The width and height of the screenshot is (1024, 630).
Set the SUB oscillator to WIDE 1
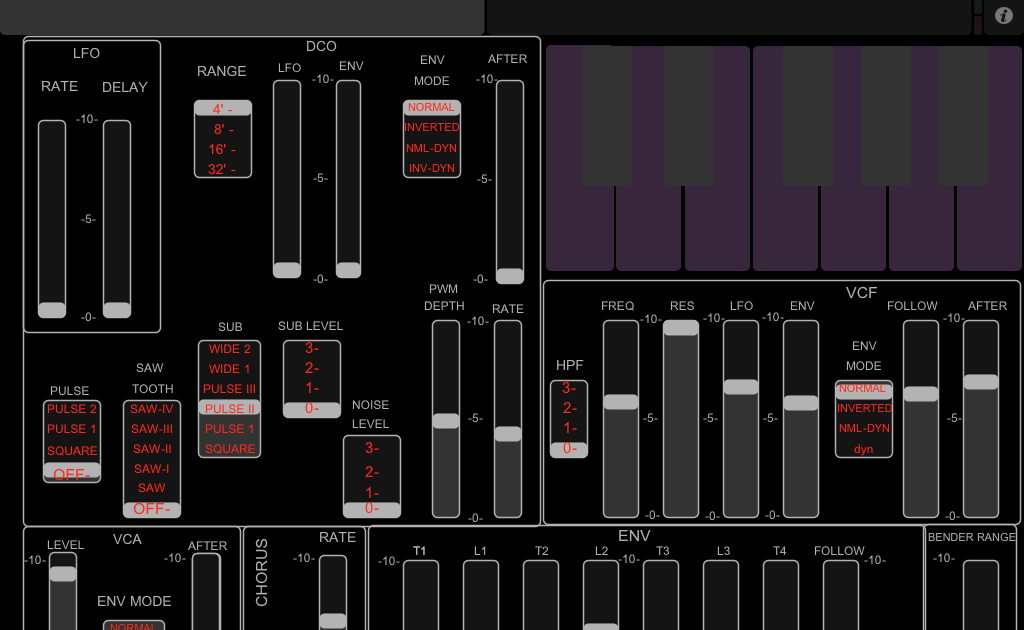click(x=229, y=369)
